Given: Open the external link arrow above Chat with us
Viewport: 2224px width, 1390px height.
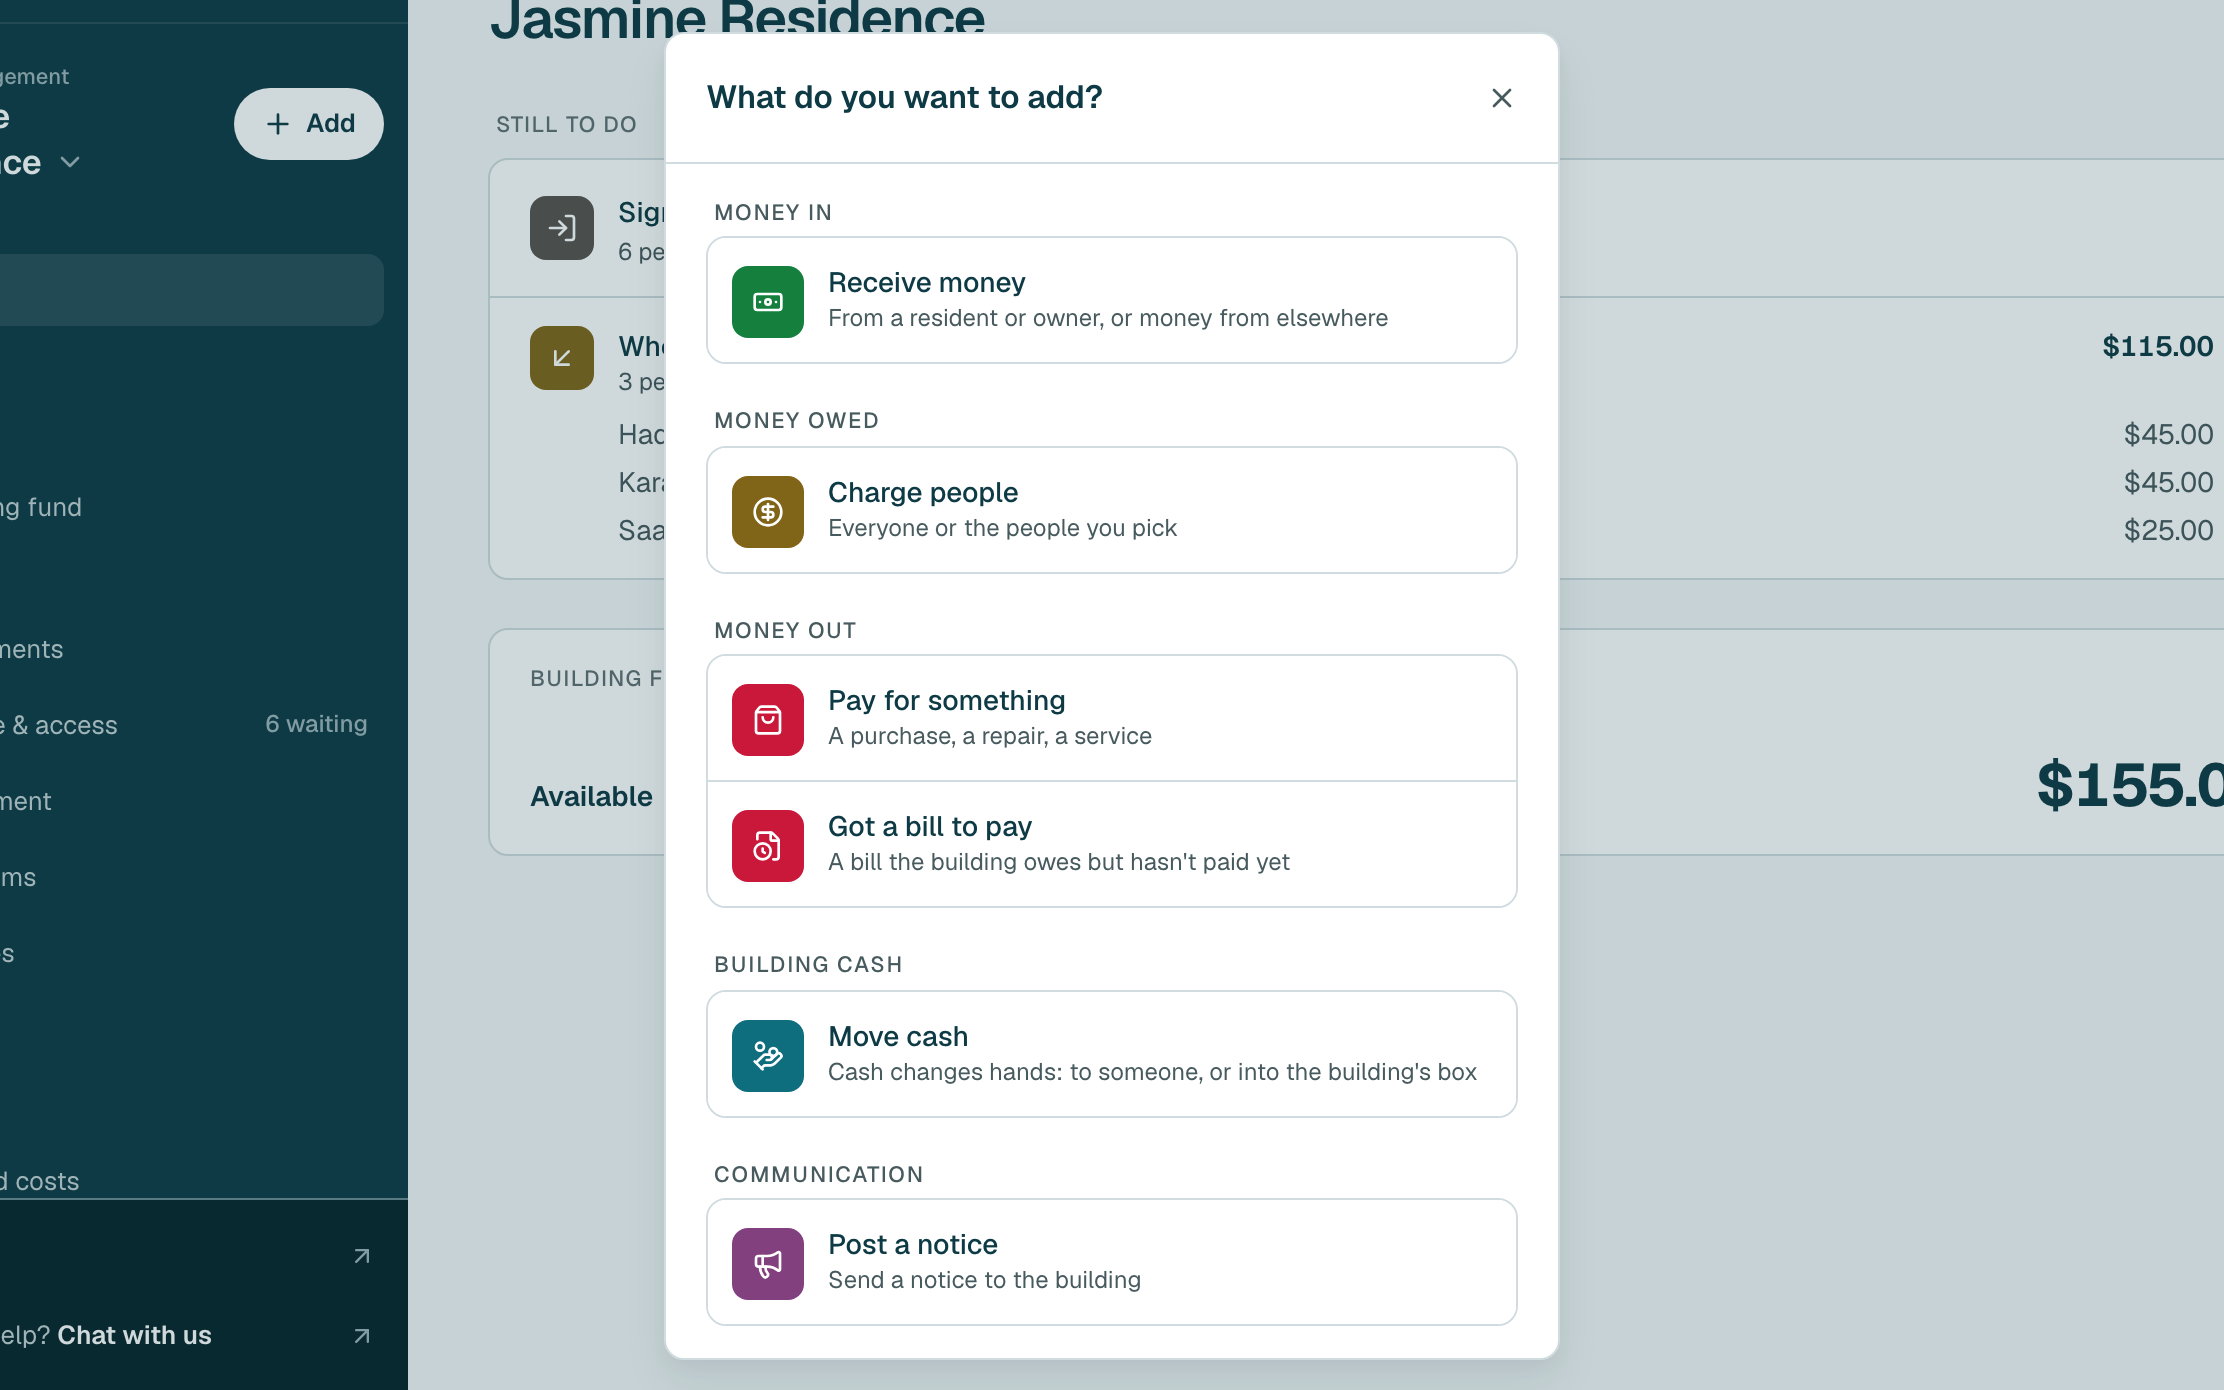Looking at the screenshot, I should (x=362, y=1256).
